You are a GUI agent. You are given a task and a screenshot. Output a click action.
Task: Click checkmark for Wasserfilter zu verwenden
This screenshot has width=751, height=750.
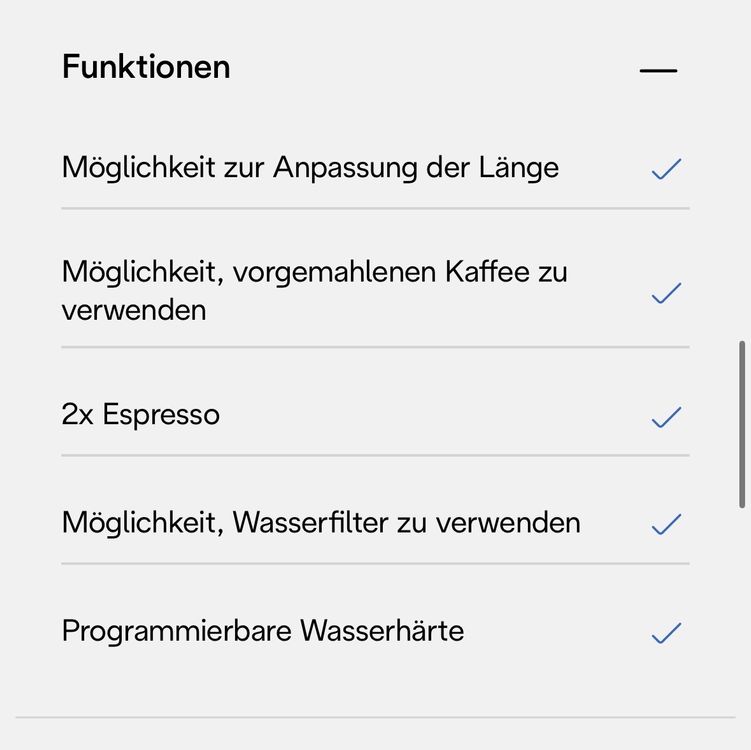[x=666, y=524]
